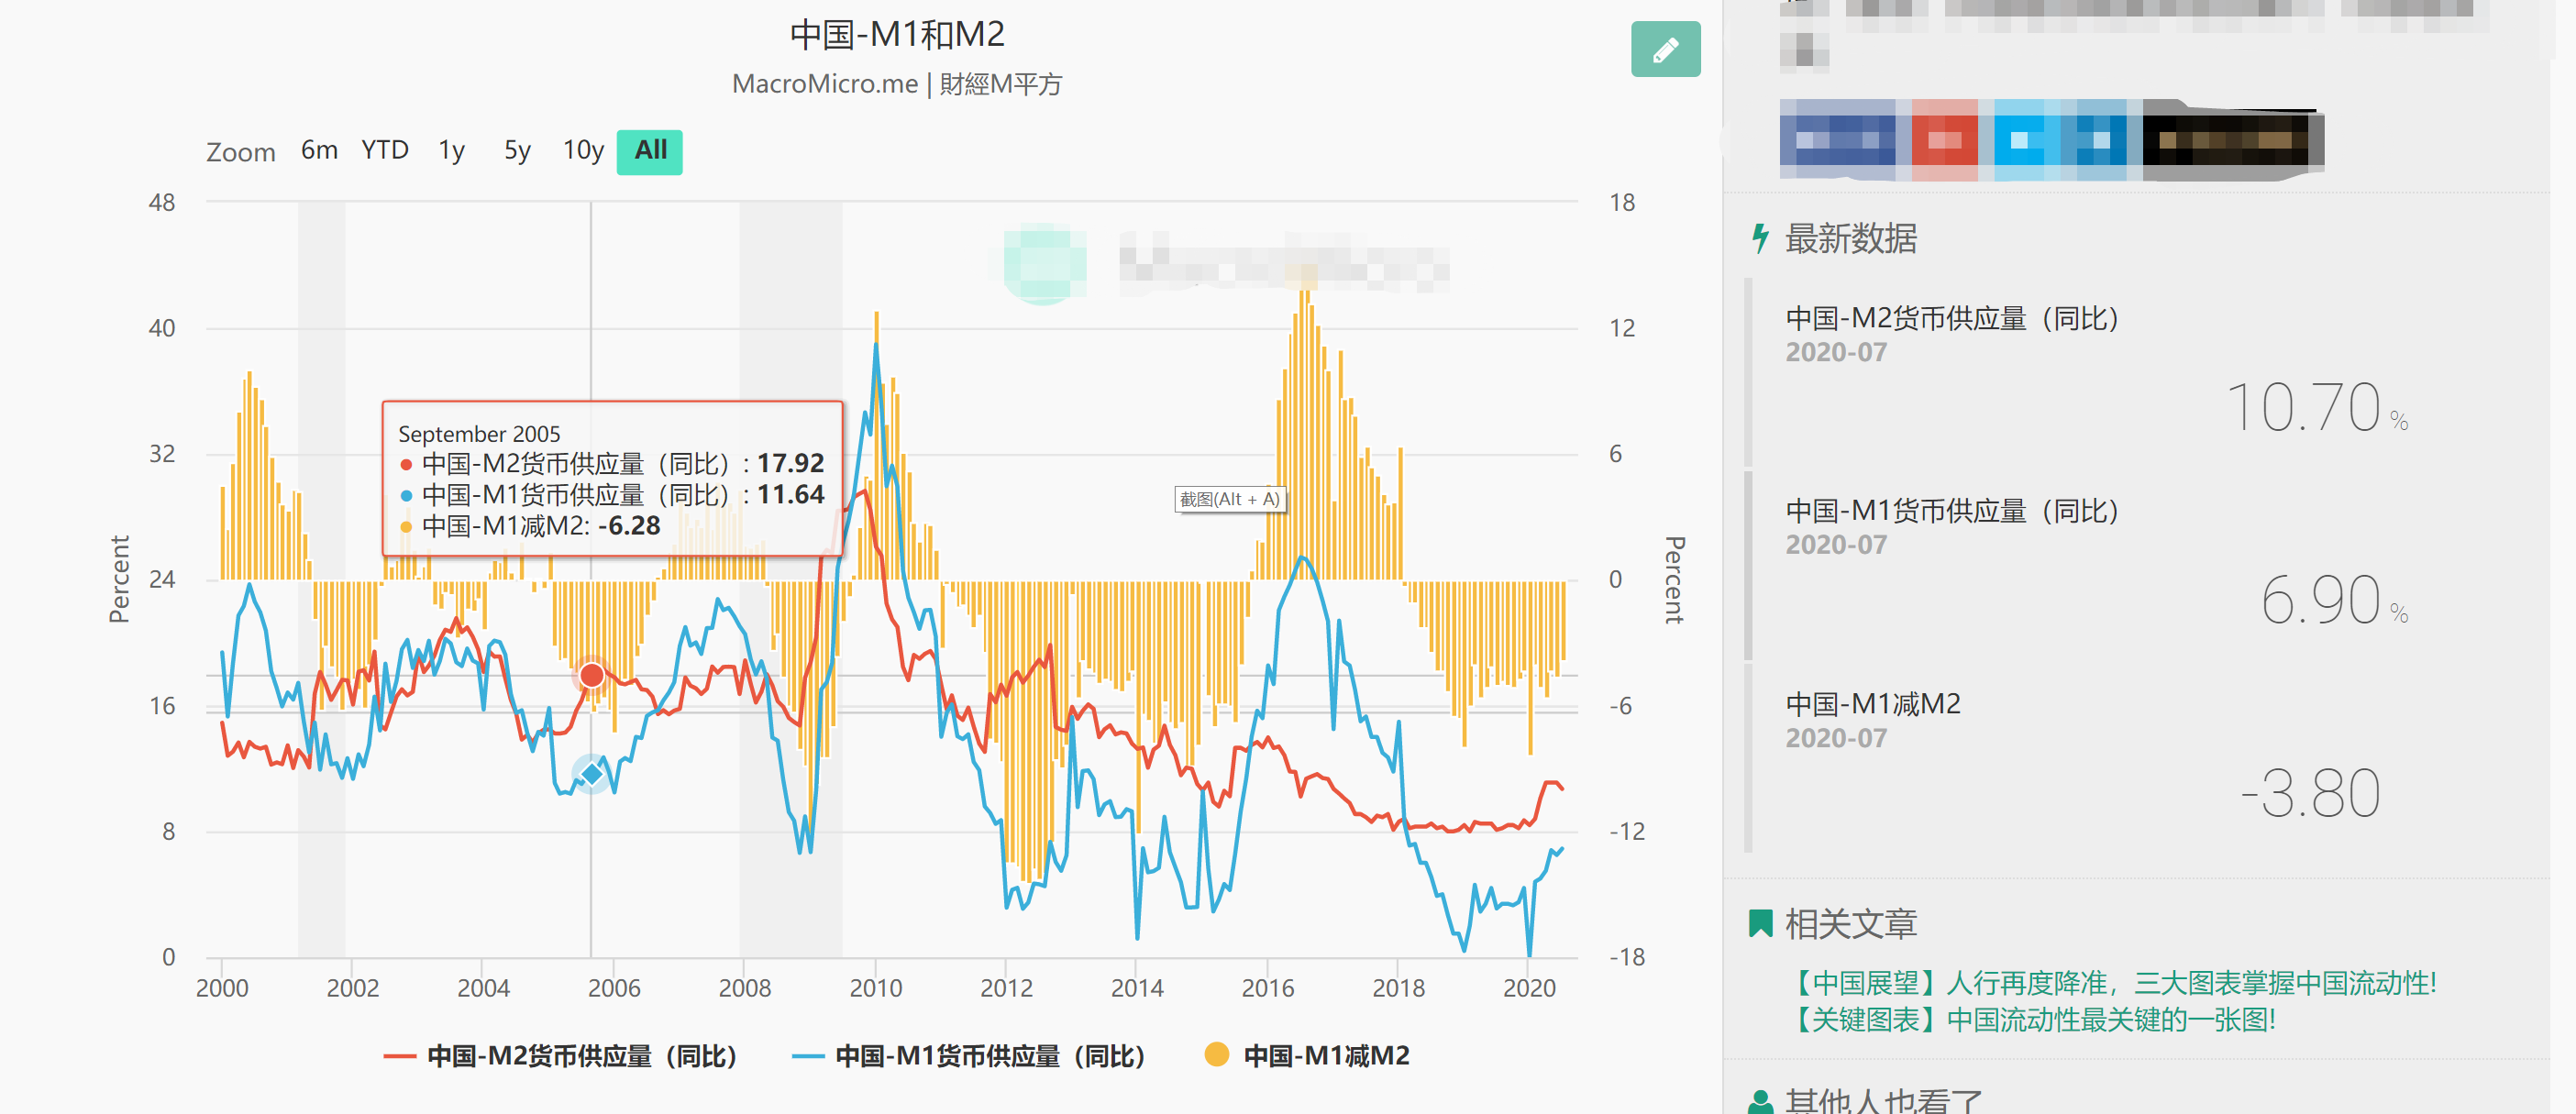Click the person icon beside 其他人也看了
The image size is (2576, 1114).
point(1760,1101)
